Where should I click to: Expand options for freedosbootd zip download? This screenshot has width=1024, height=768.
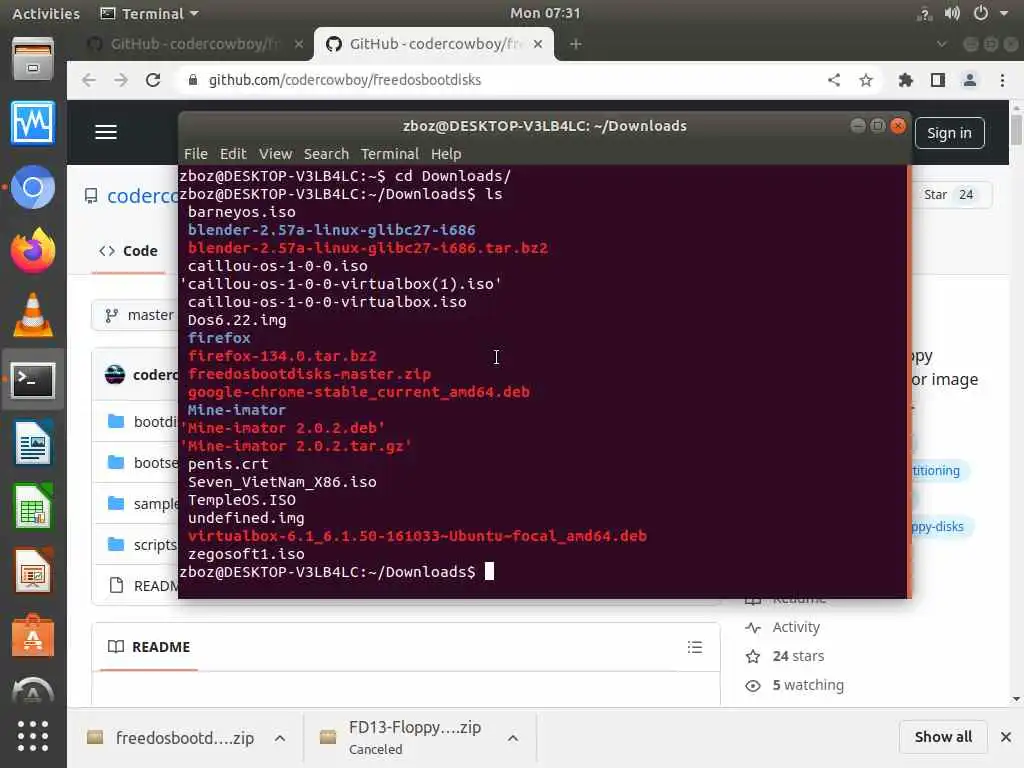[280, 738]
